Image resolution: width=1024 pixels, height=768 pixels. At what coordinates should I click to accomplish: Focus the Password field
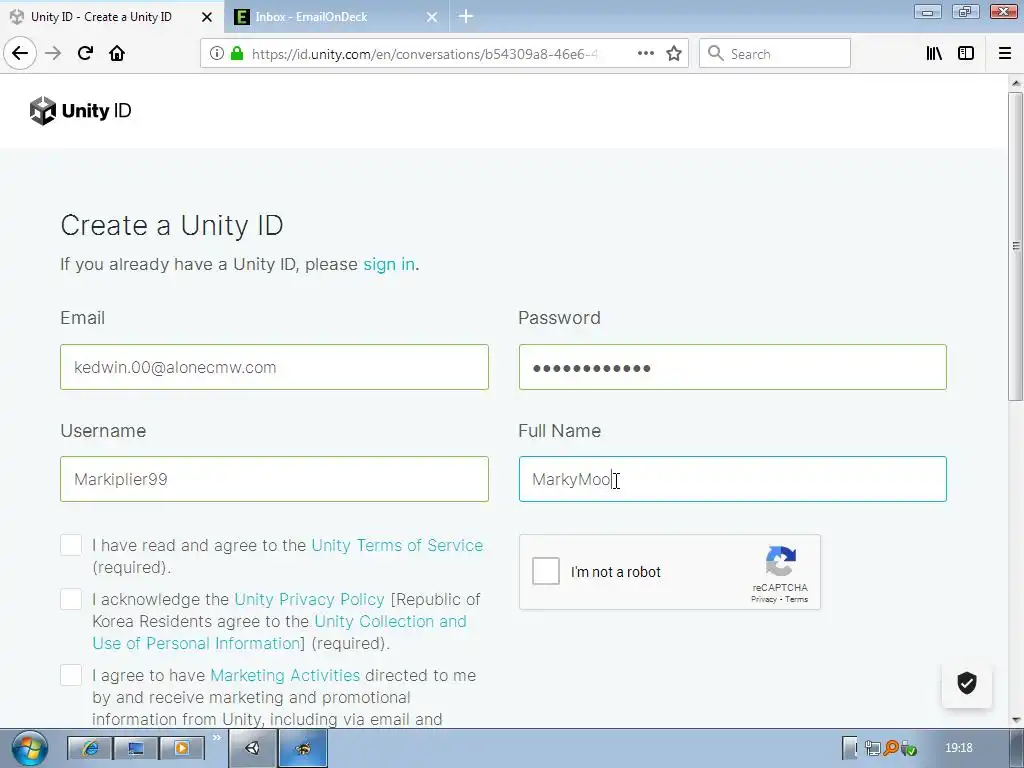(x=733, y=367)
